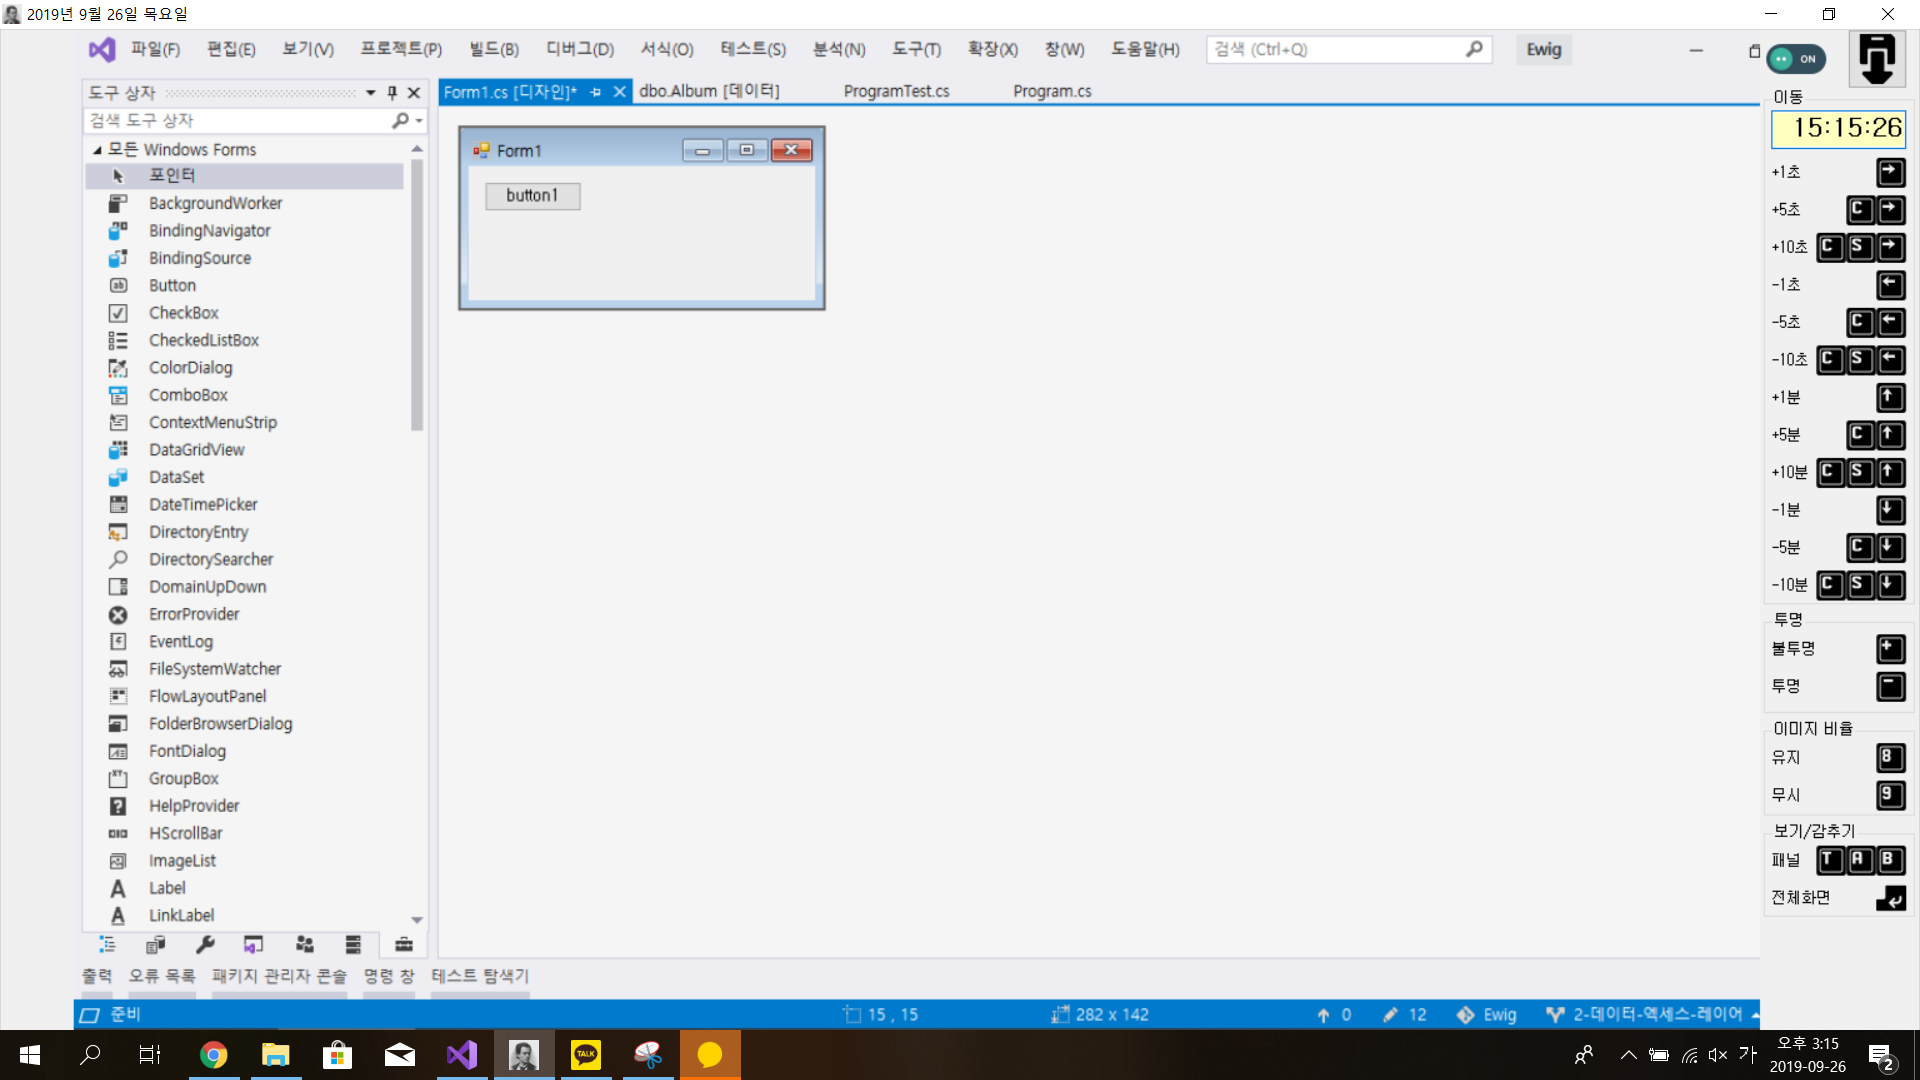Open Visual Studio from the taskbar
1920x1080 pixels.
[x=462, y=1055]
